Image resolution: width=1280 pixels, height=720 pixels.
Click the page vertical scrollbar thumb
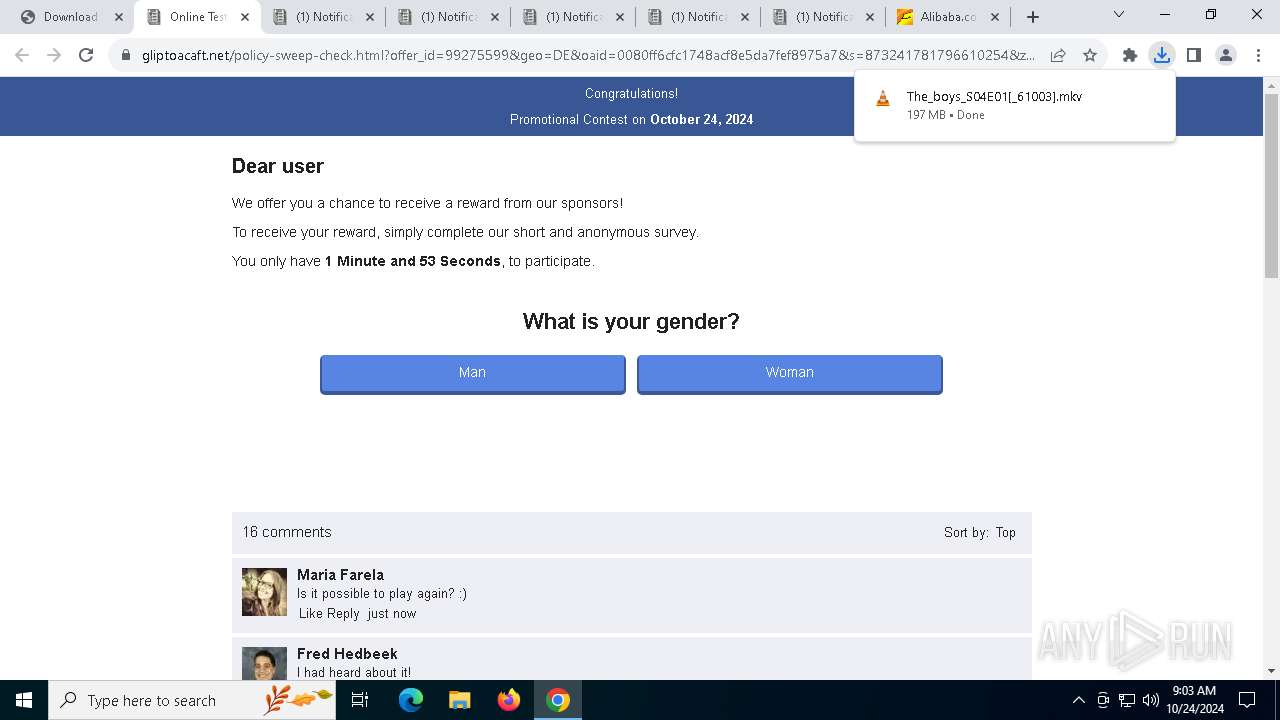pyautogui.click(x=1271, y=185)
